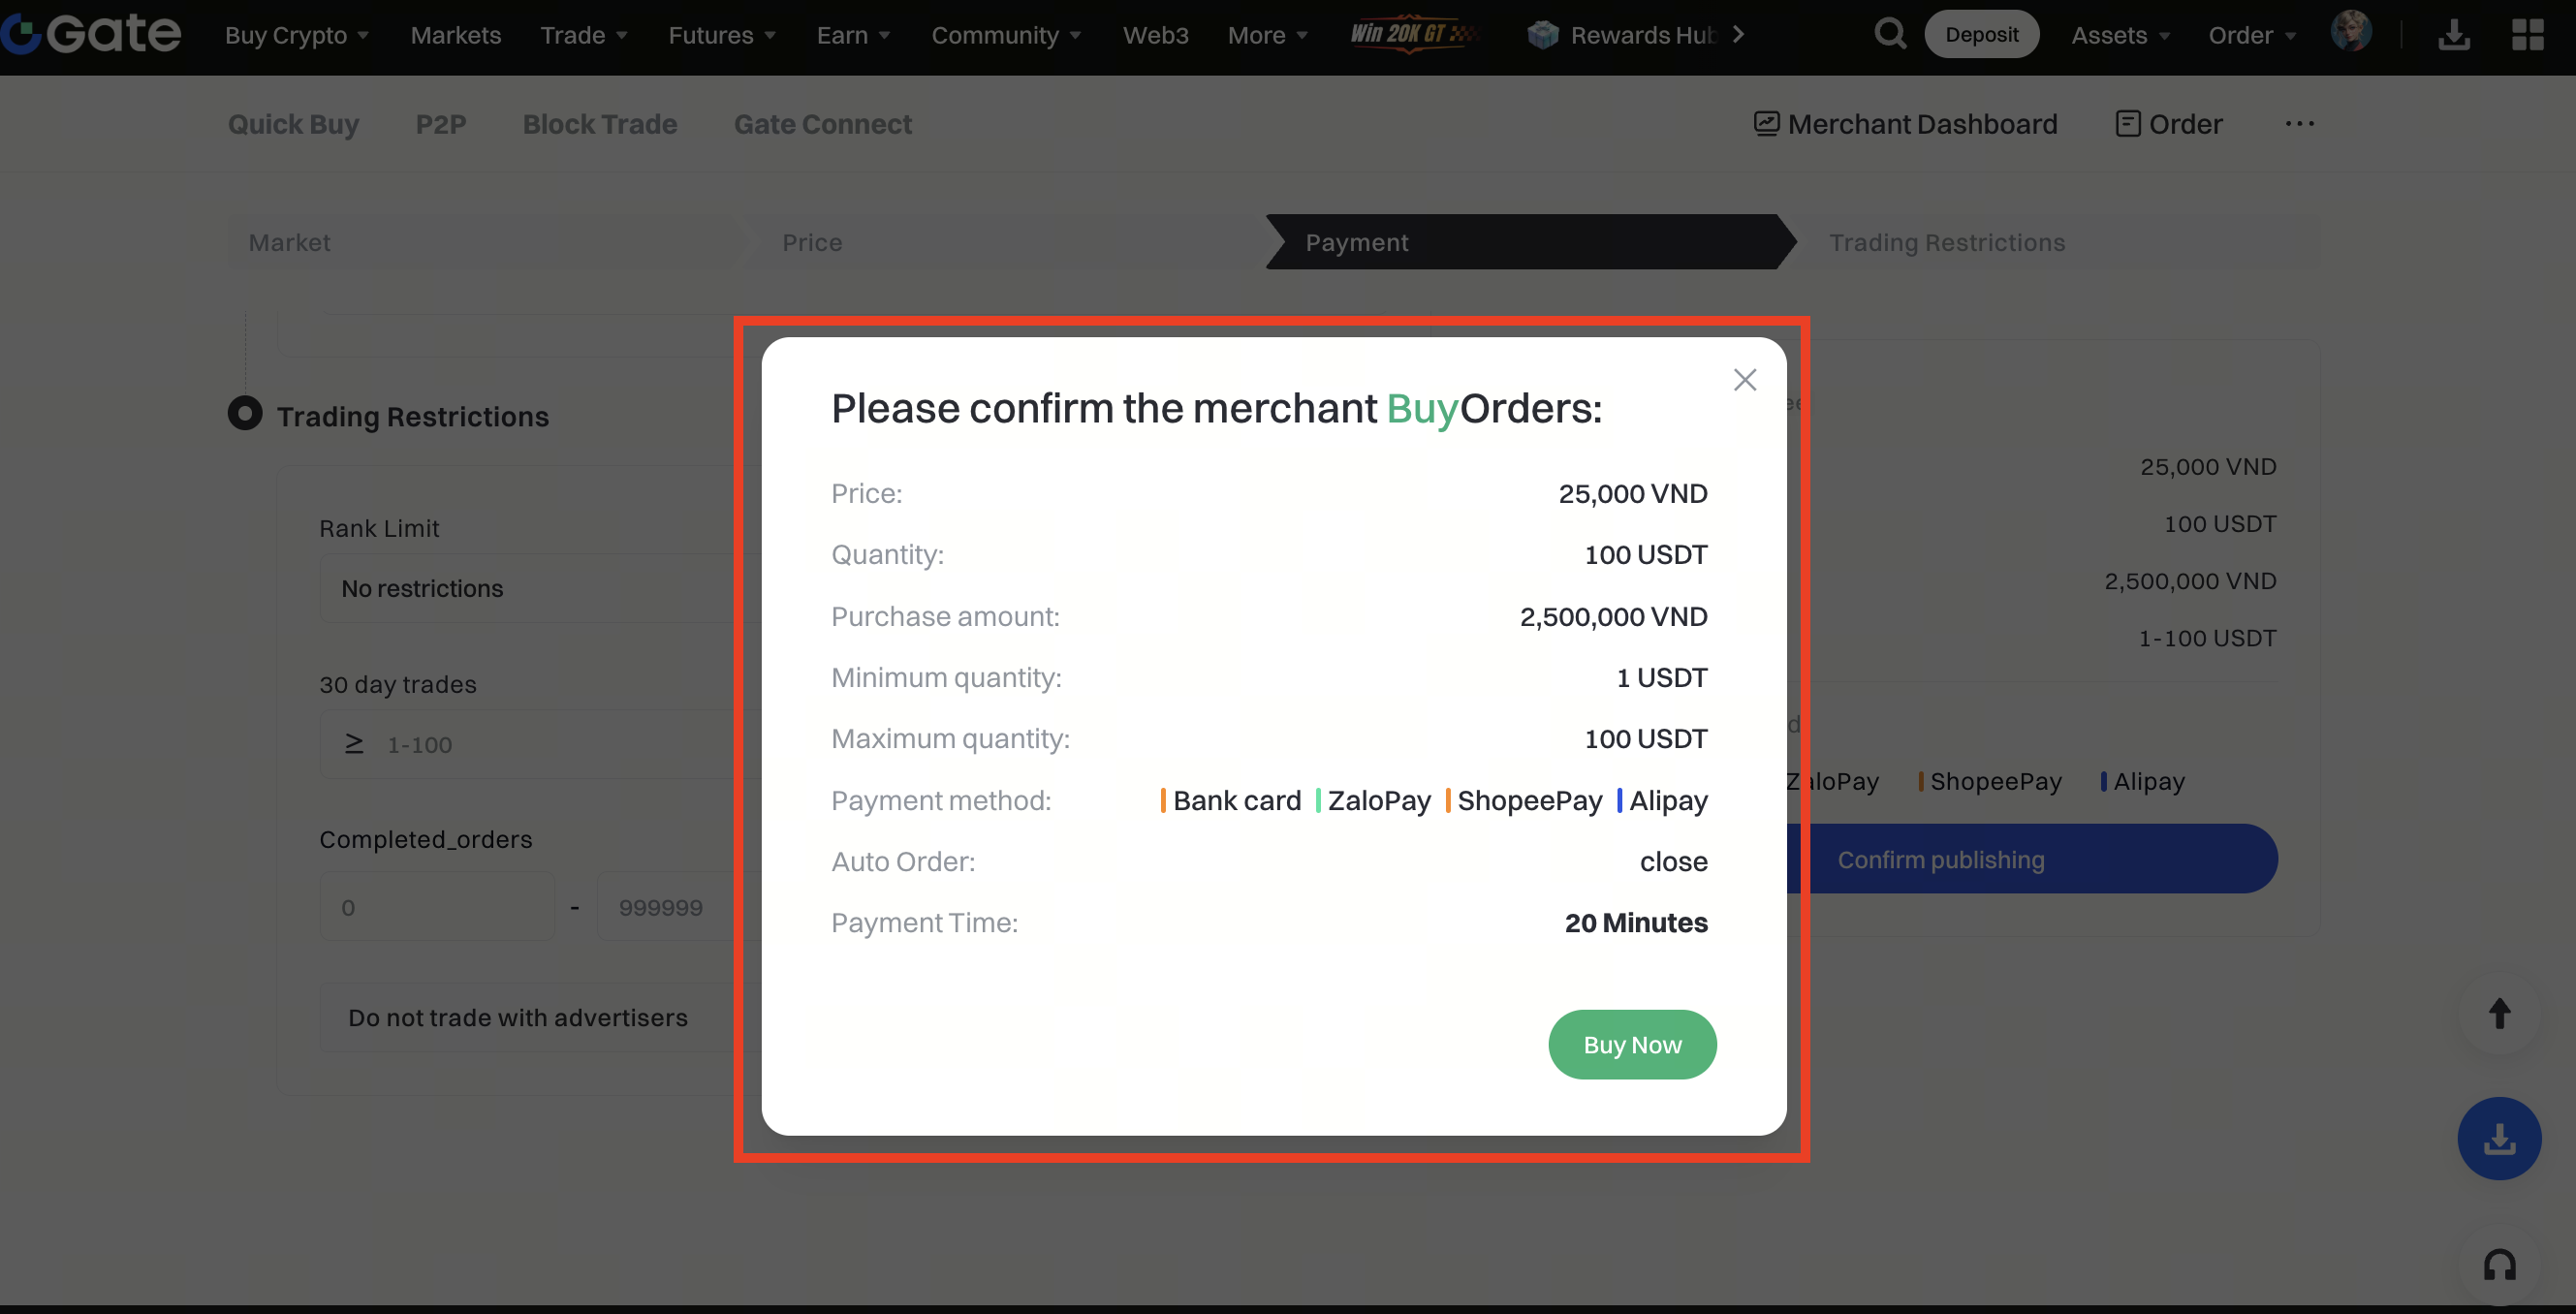Open the customer support headset icon
This screenshot has height=1314, width=2576.
(x=2499, y=1265)
